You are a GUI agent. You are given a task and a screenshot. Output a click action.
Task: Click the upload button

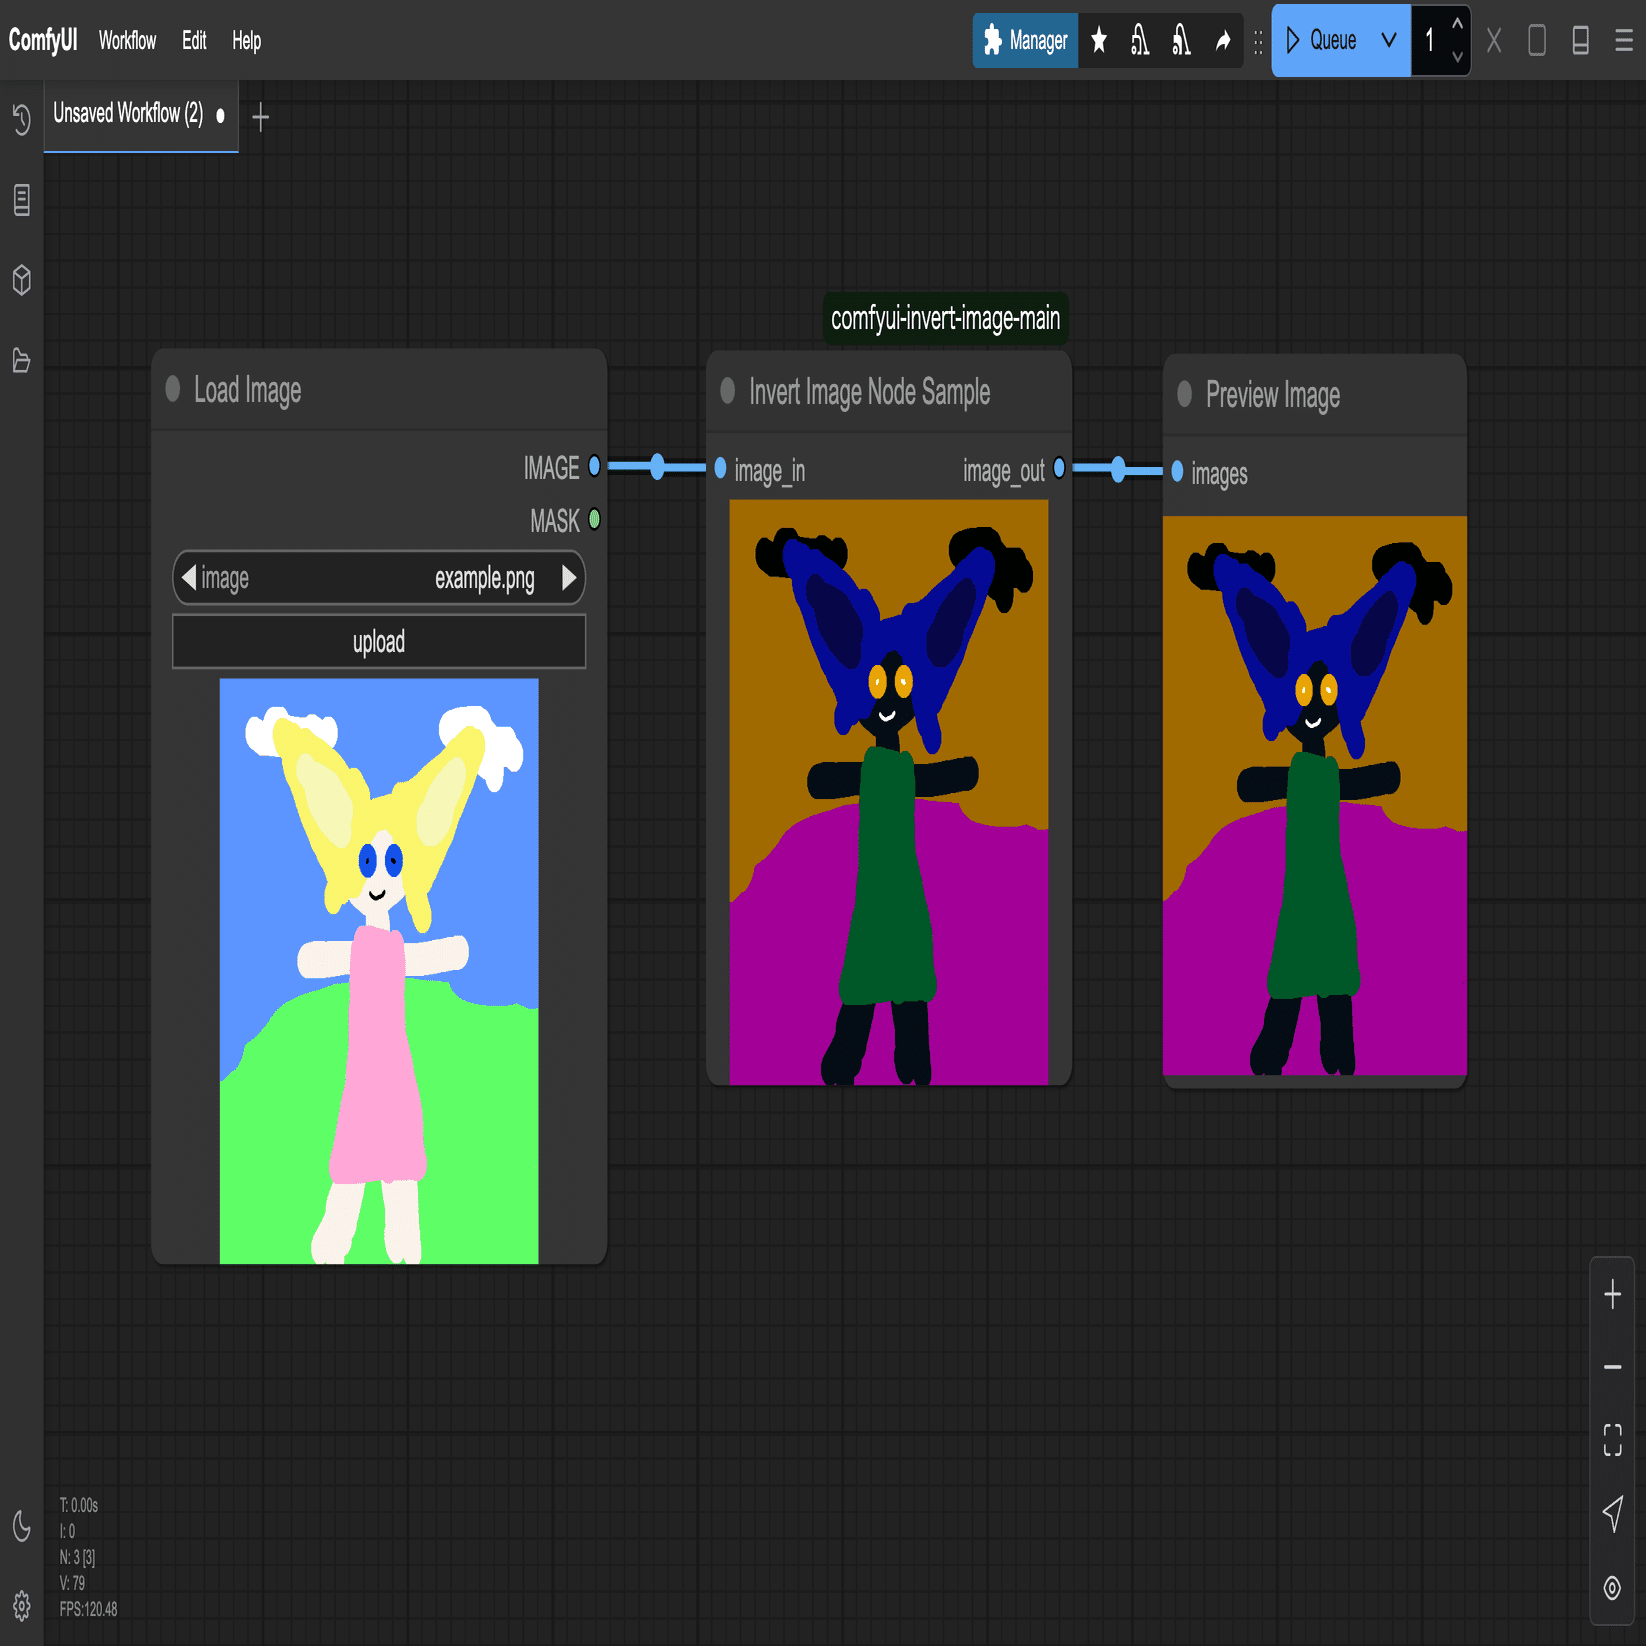tap(379, 641)
